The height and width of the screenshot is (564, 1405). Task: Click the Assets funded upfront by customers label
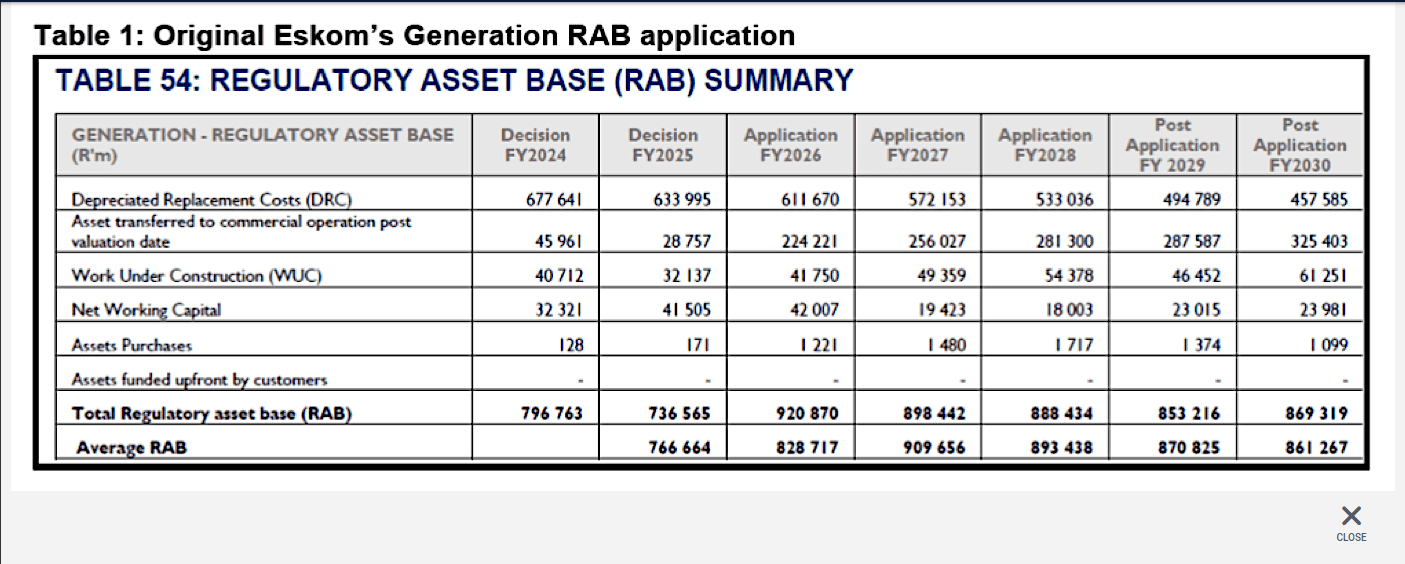tap(199, 379)
